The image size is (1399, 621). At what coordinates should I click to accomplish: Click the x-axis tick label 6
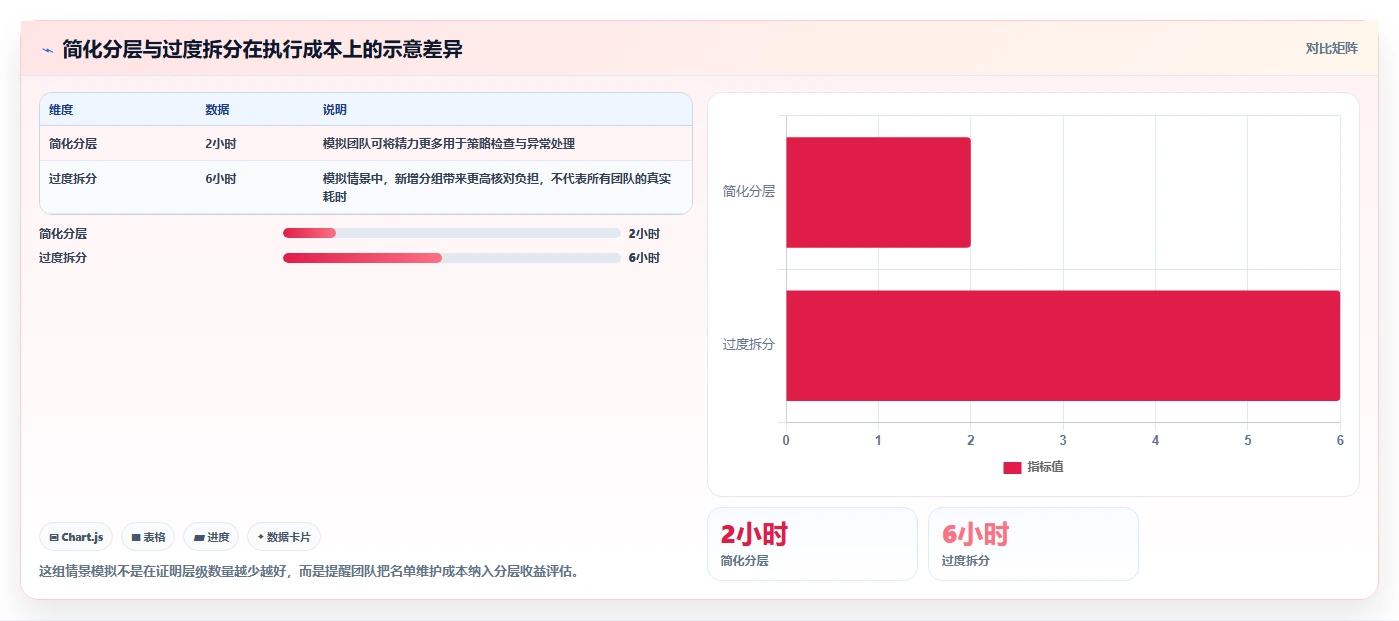point(1340,440)
